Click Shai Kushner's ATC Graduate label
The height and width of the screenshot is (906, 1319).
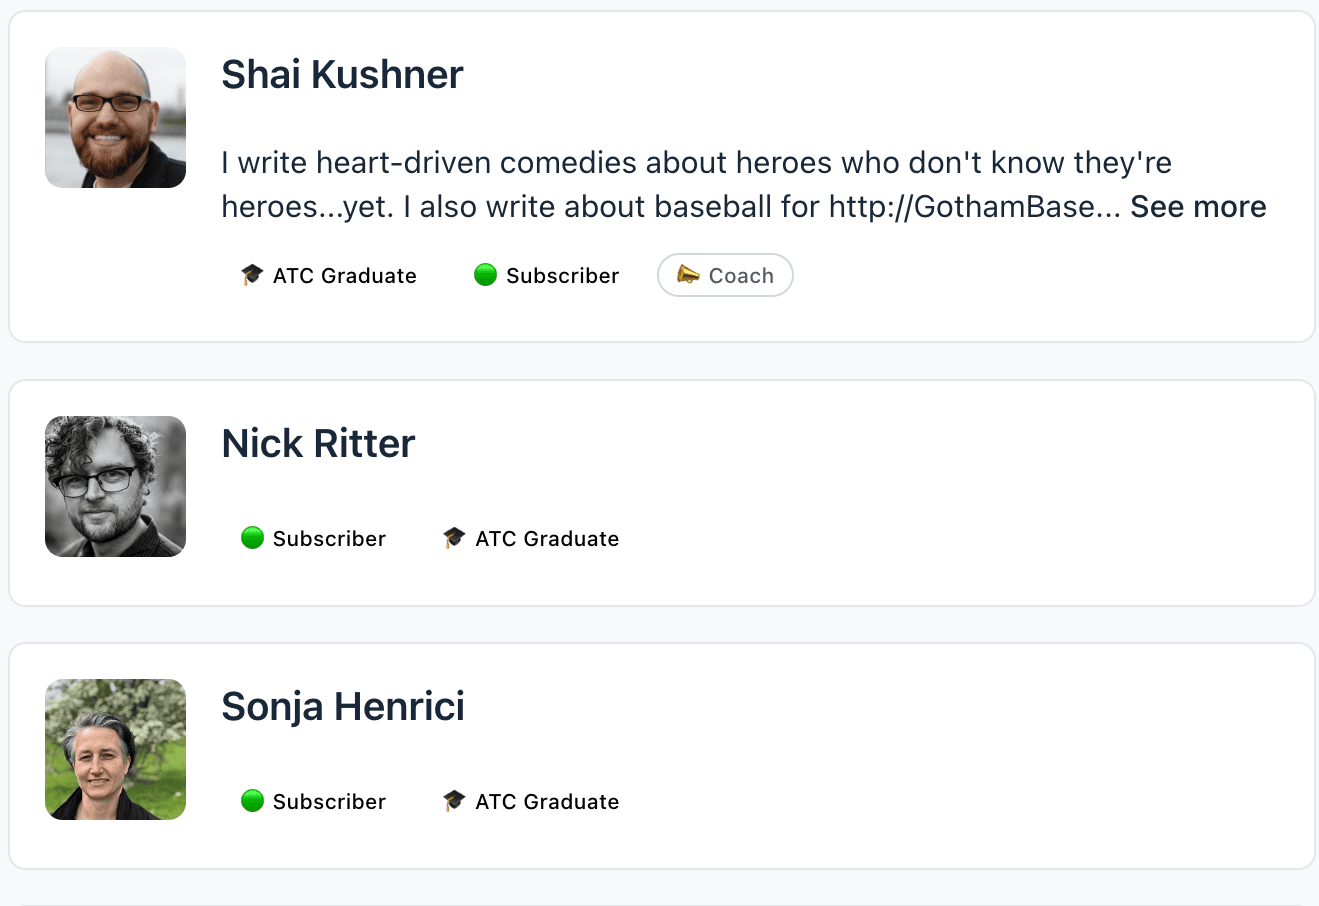coord(344,276)
